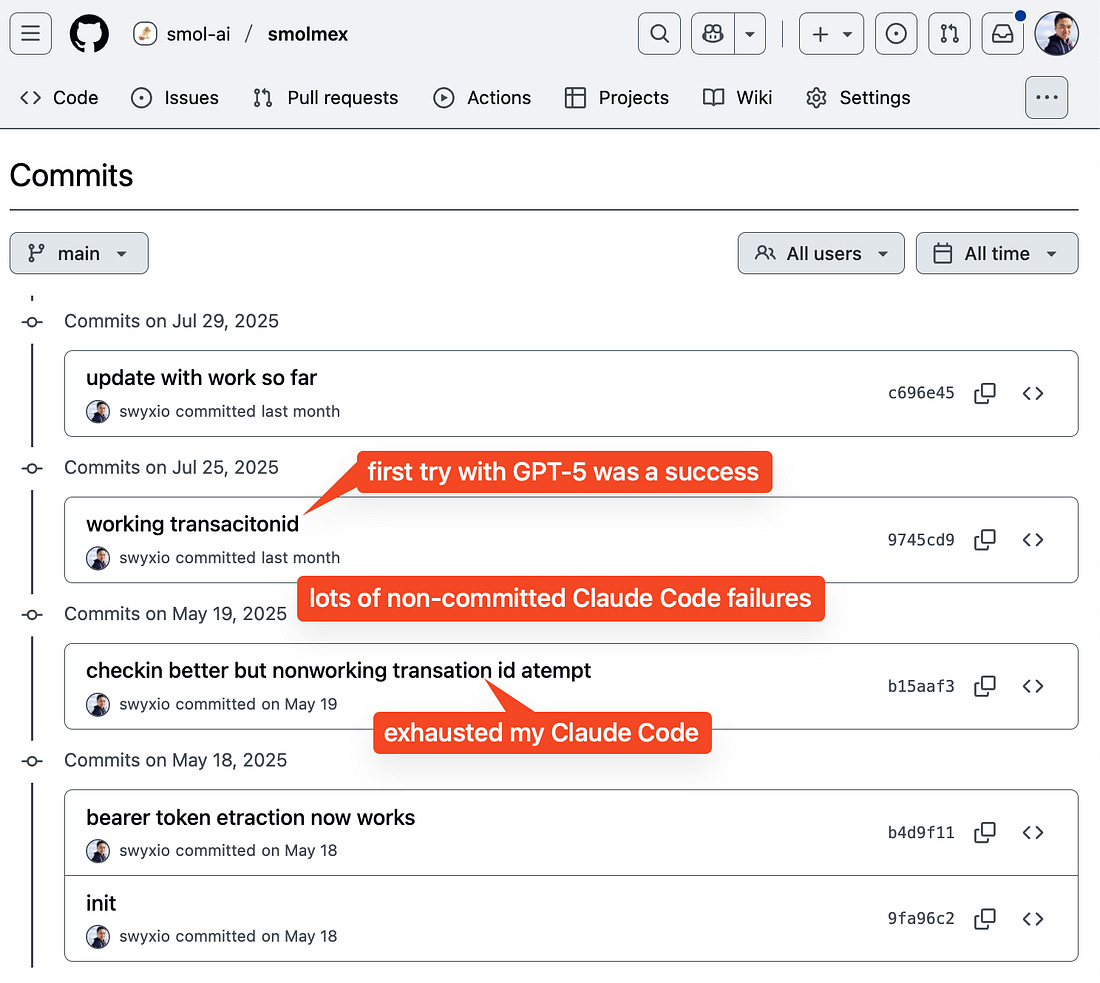Screen dimensions: 1100x983
Task: Copy full SHA for c696e45
Action: pos(985,394)
